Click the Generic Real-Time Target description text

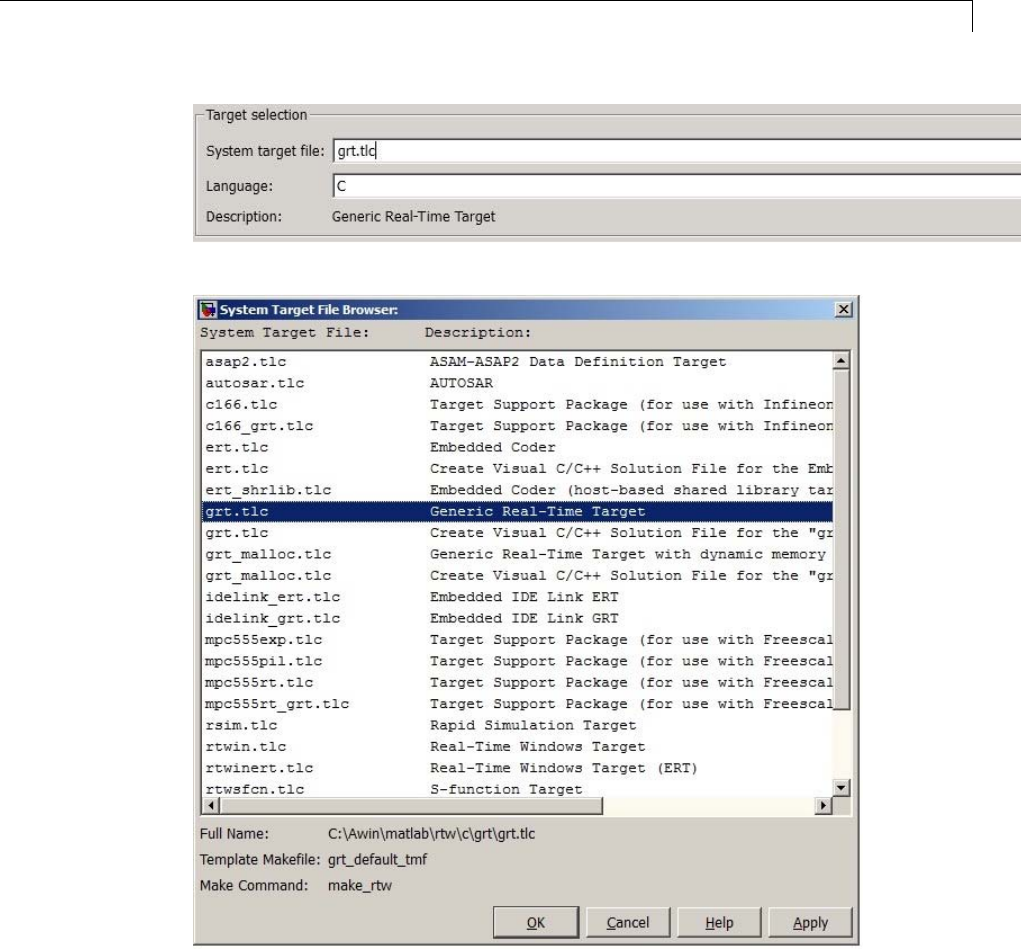coord(413,217)
